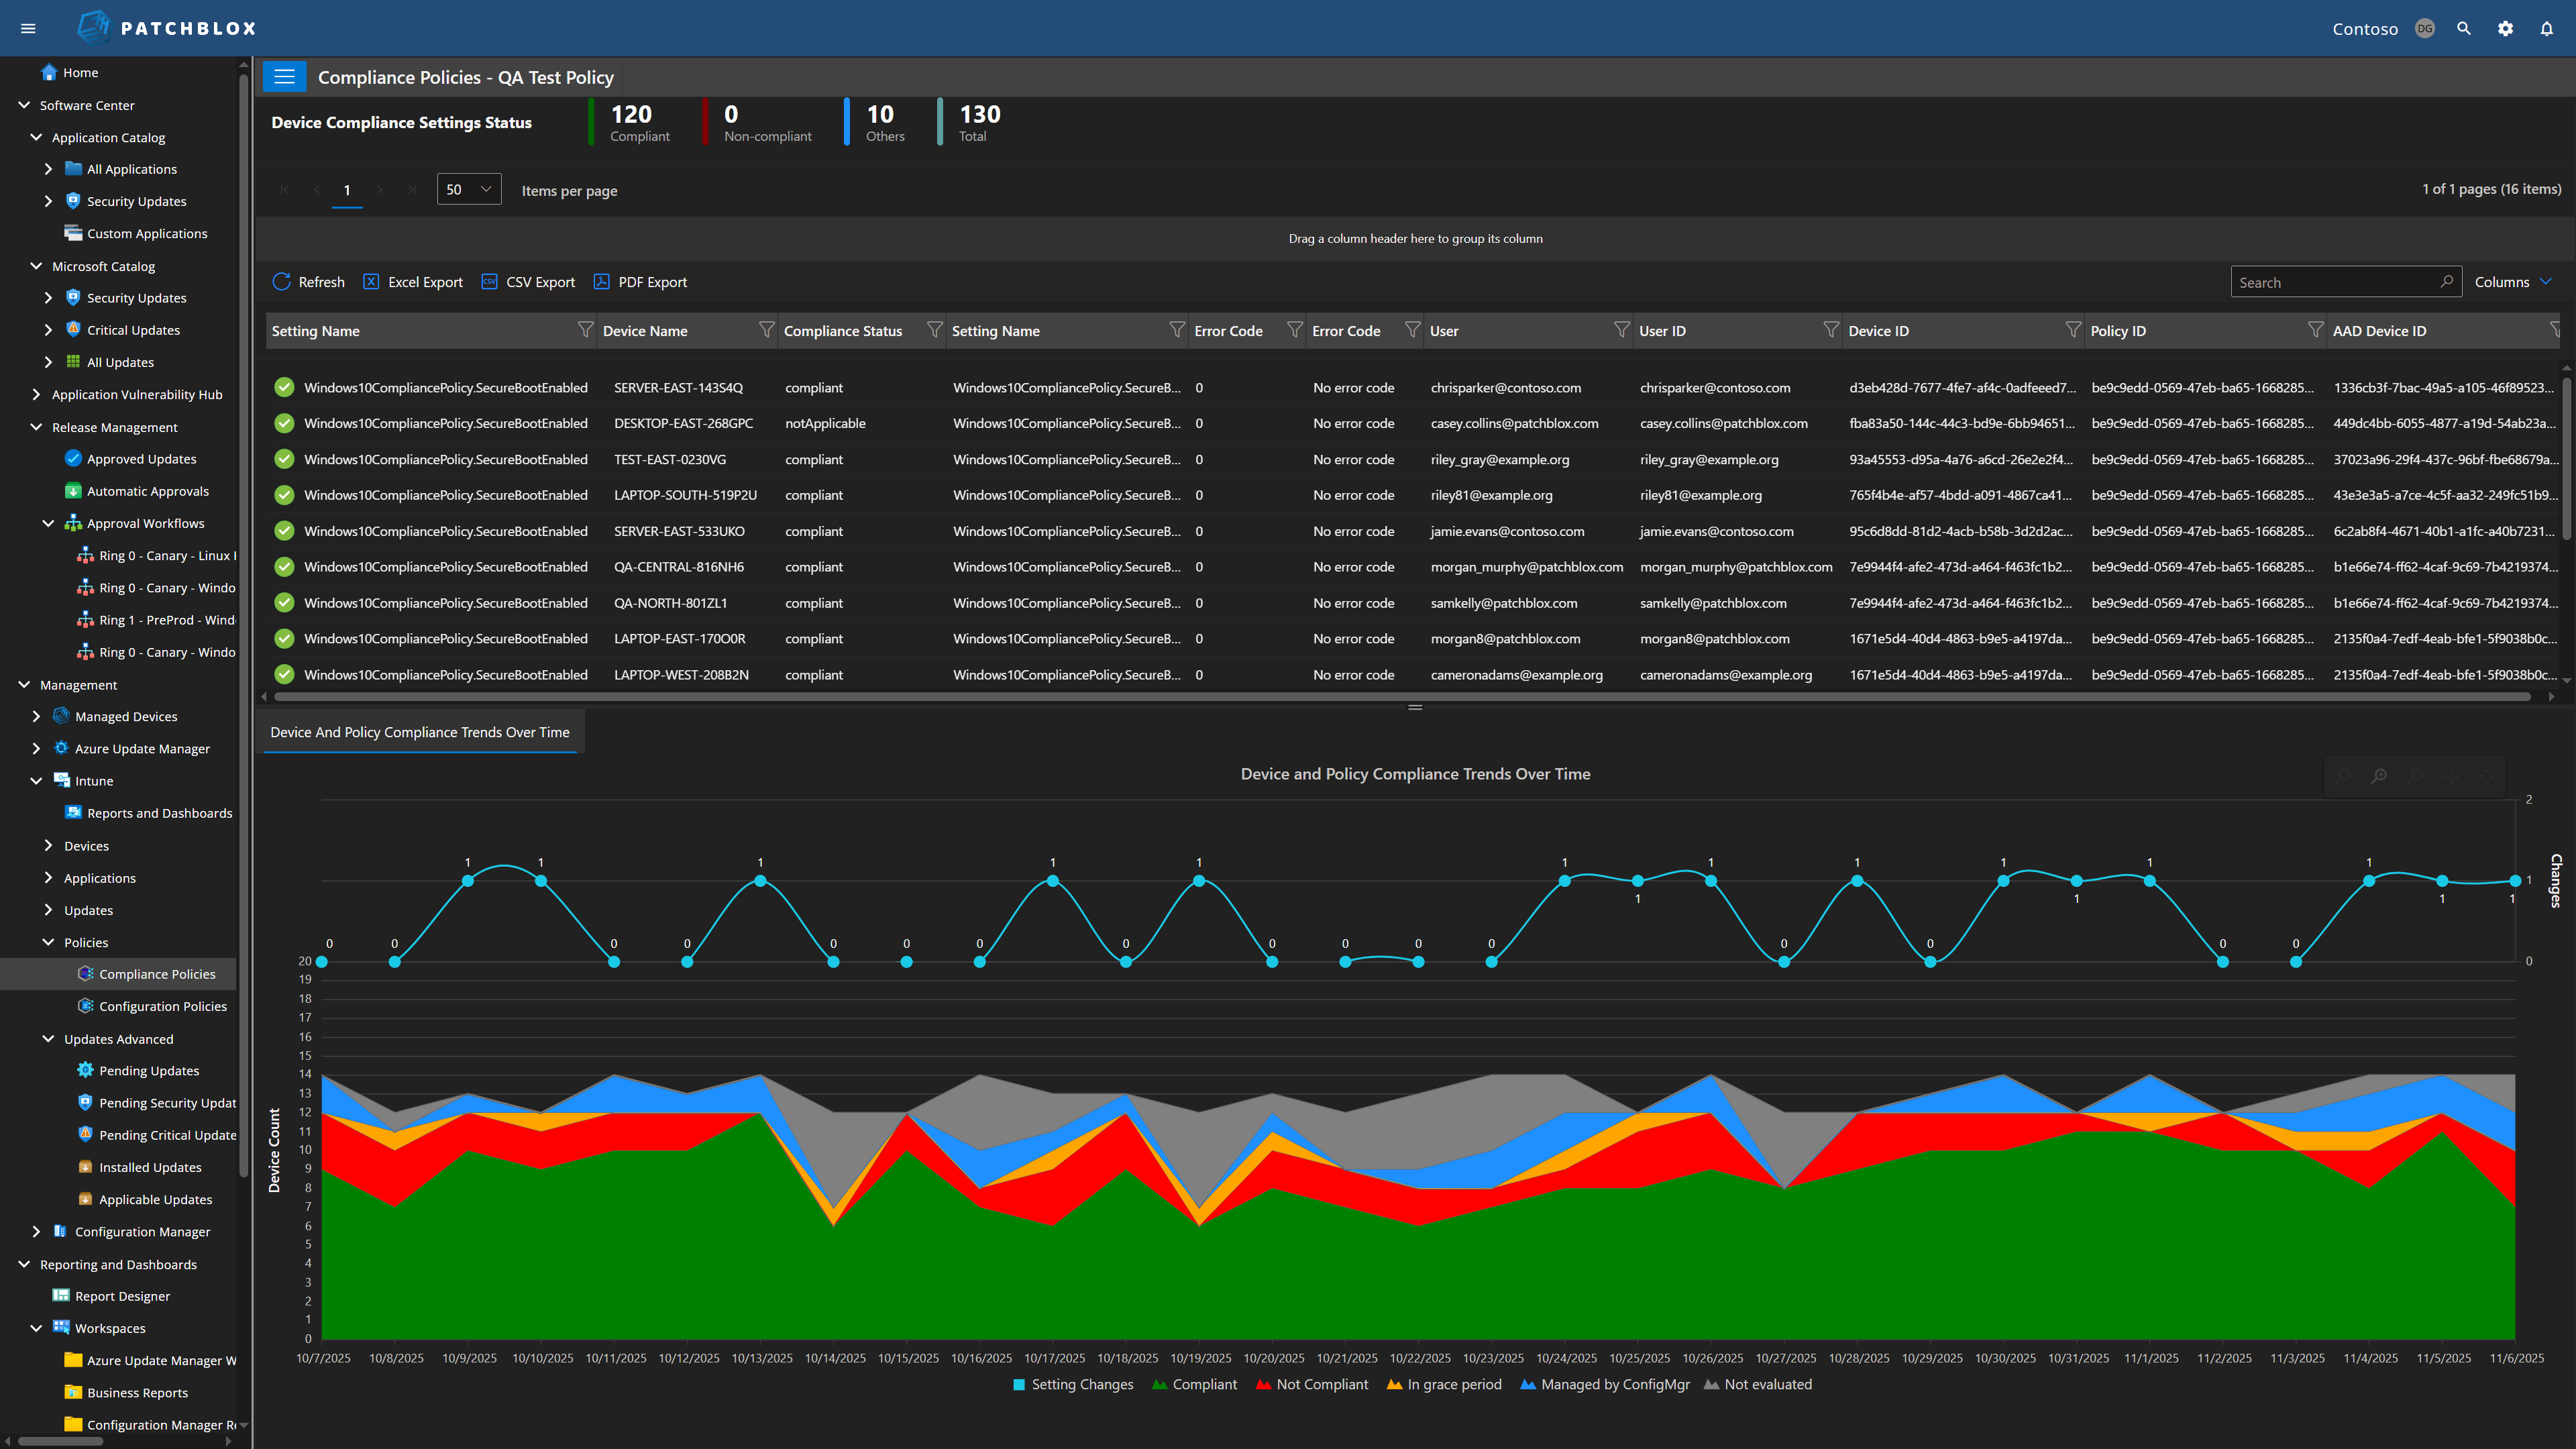Screen dimensions: 2576x1449
Task: Switch to Device And Policy Compliance Trends tab
Action: coord(420,731)
